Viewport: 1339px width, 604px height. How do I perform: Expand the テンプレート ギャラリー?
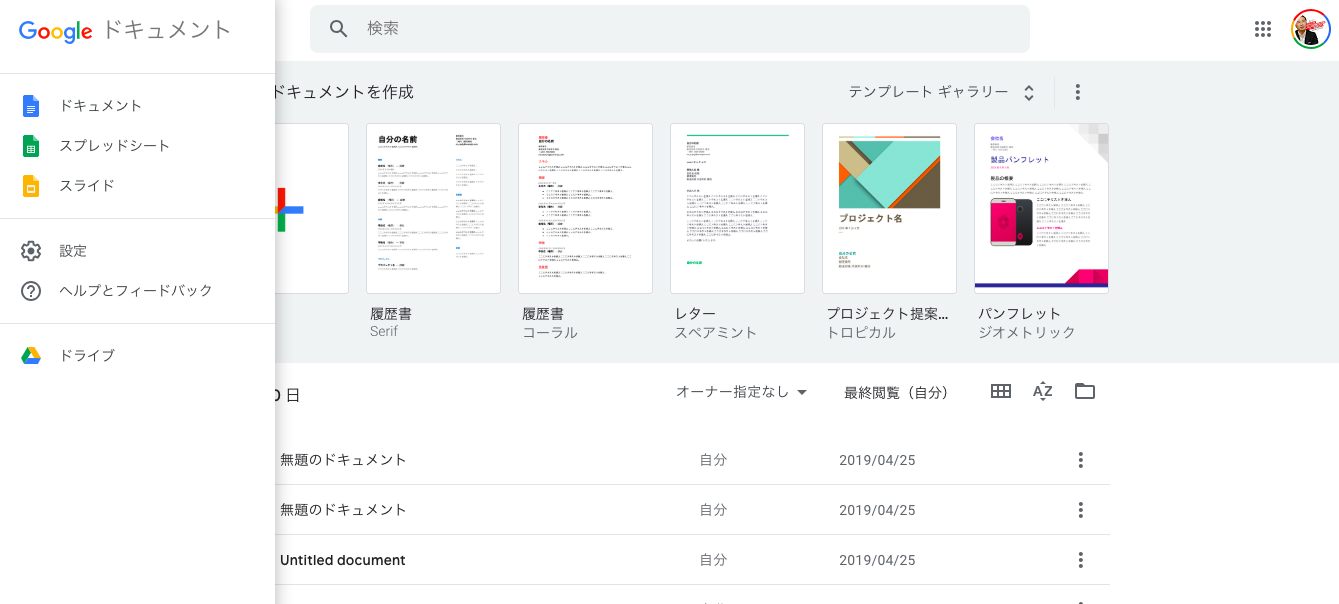(x=941, y=92)
